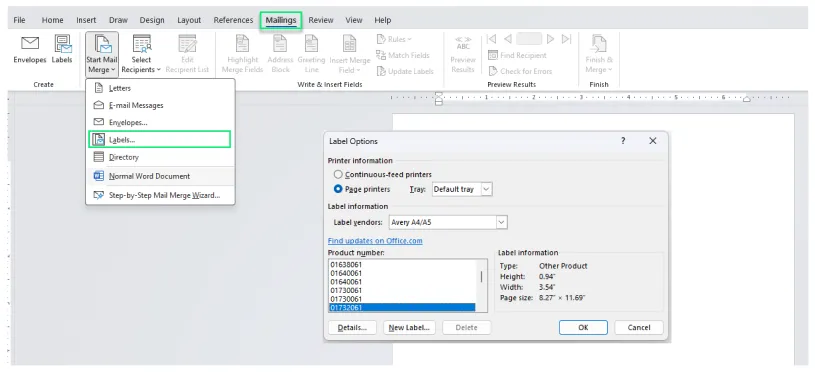The width and height of the screenshot is (815, 374).
Task: Choose Labels... from the mail merge menu
Action: pyautogui.click(x=160, y=139)
